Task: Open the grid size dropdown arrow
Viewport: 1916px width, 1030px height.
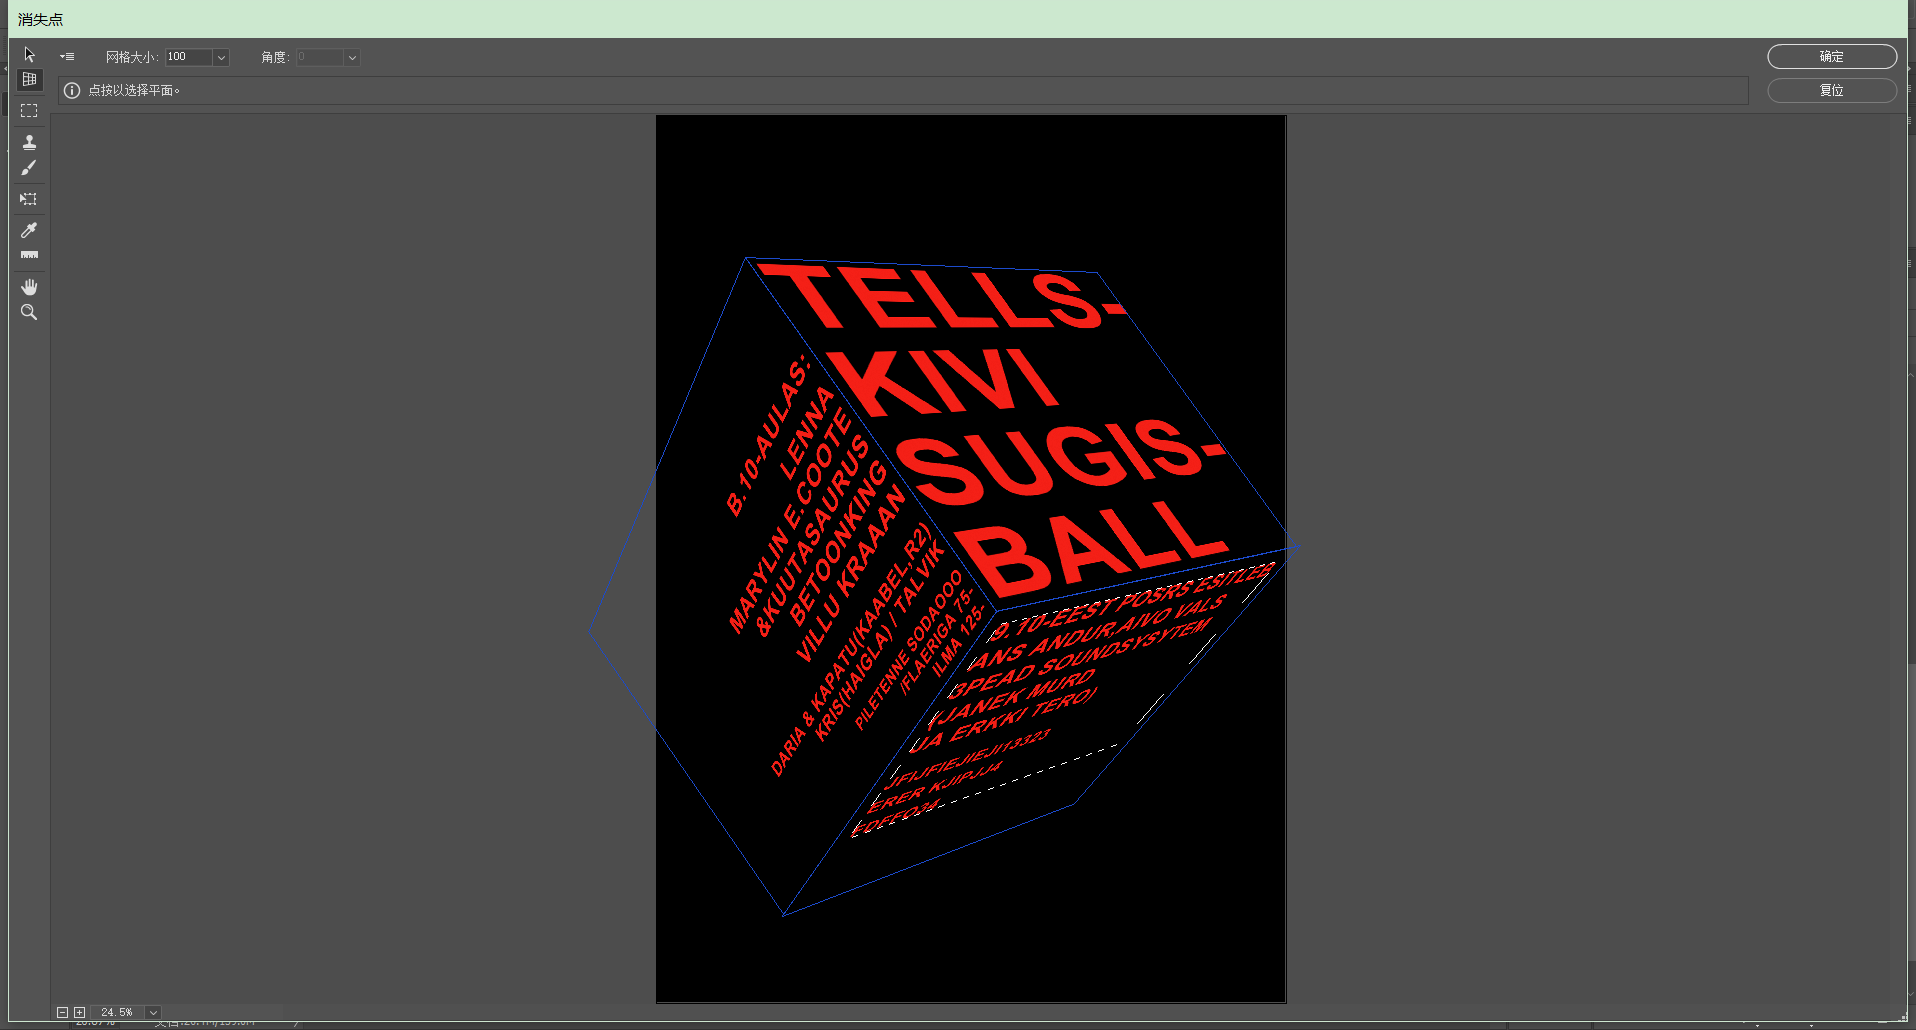Action: [222, 57]
